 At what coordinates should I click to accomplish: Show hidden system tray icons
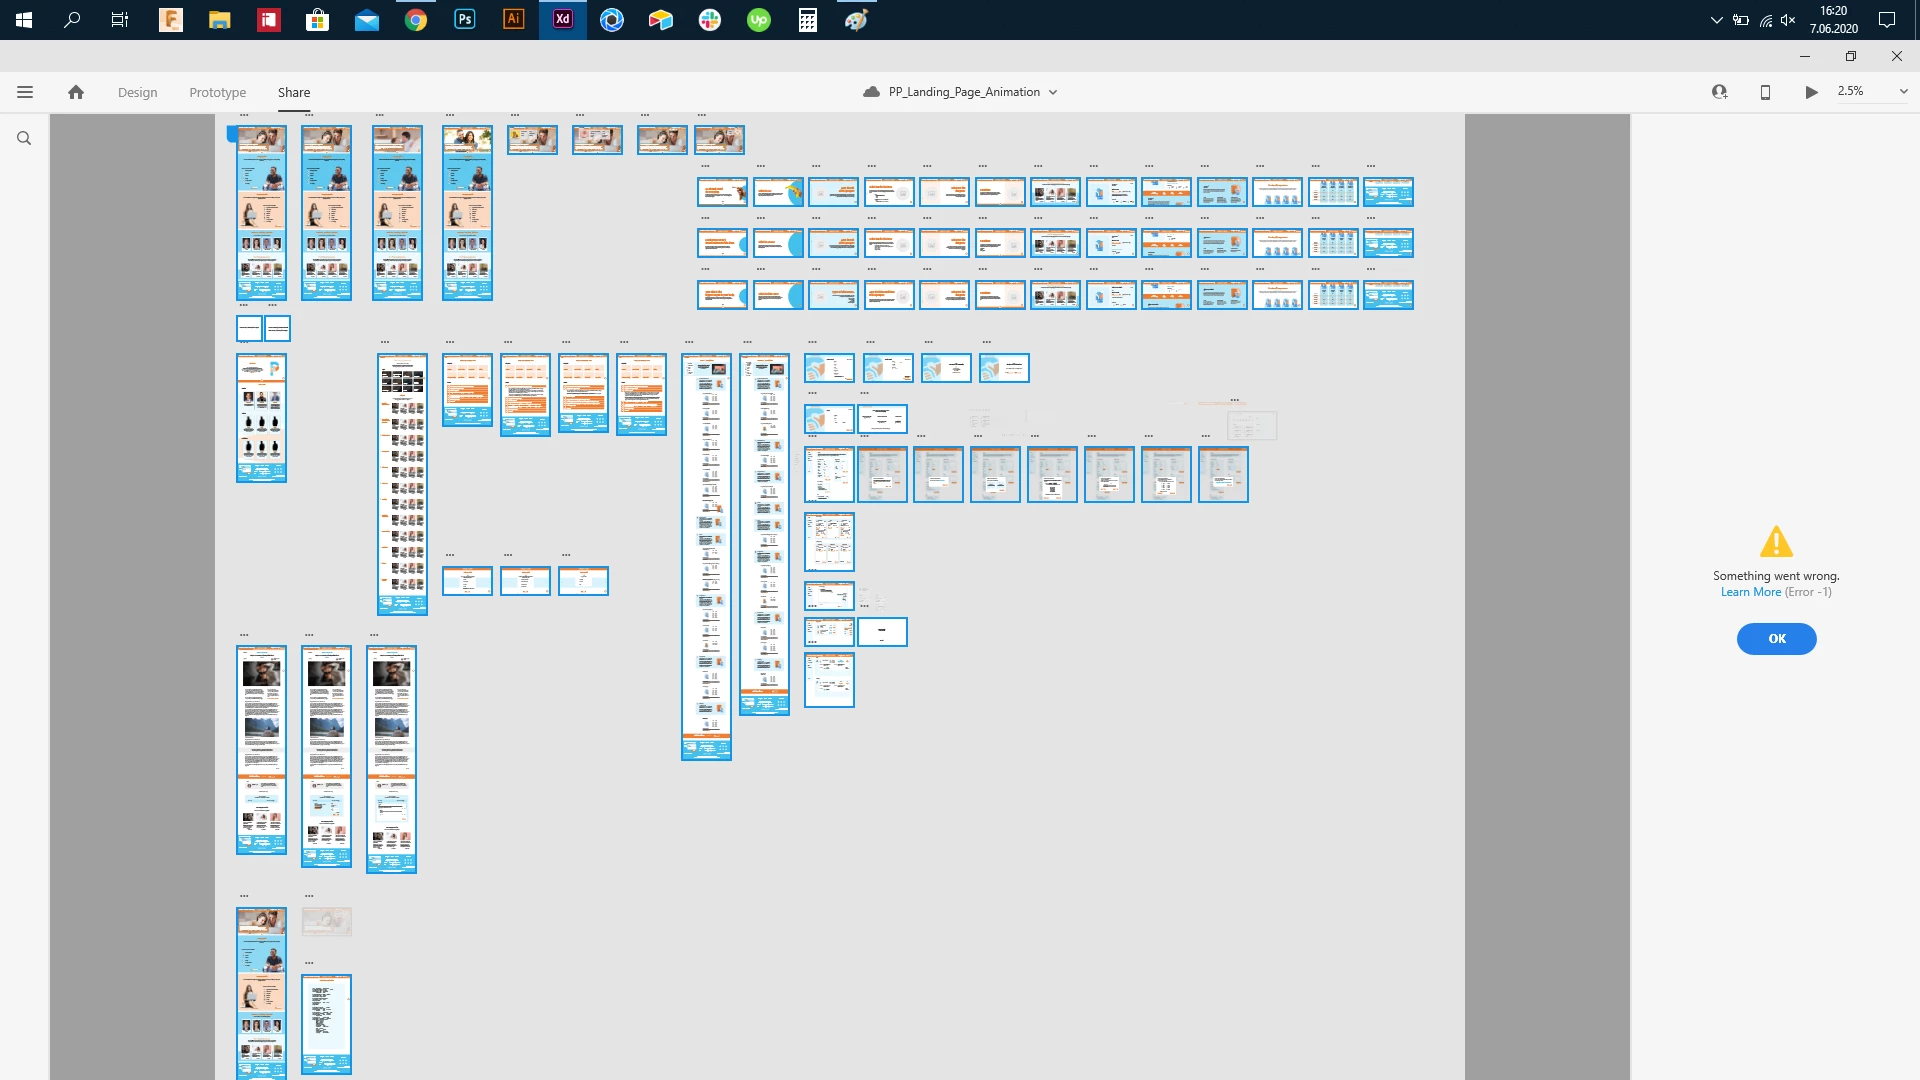coord(1716,20)
